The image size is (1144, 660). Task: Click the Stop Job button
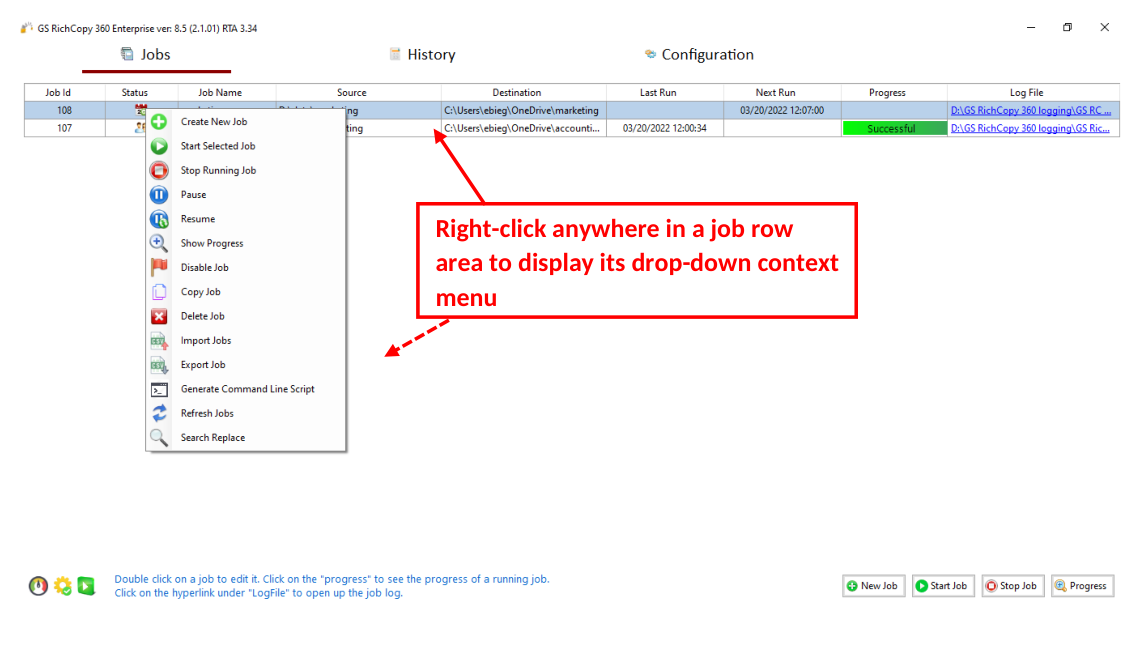[1012, 586]
